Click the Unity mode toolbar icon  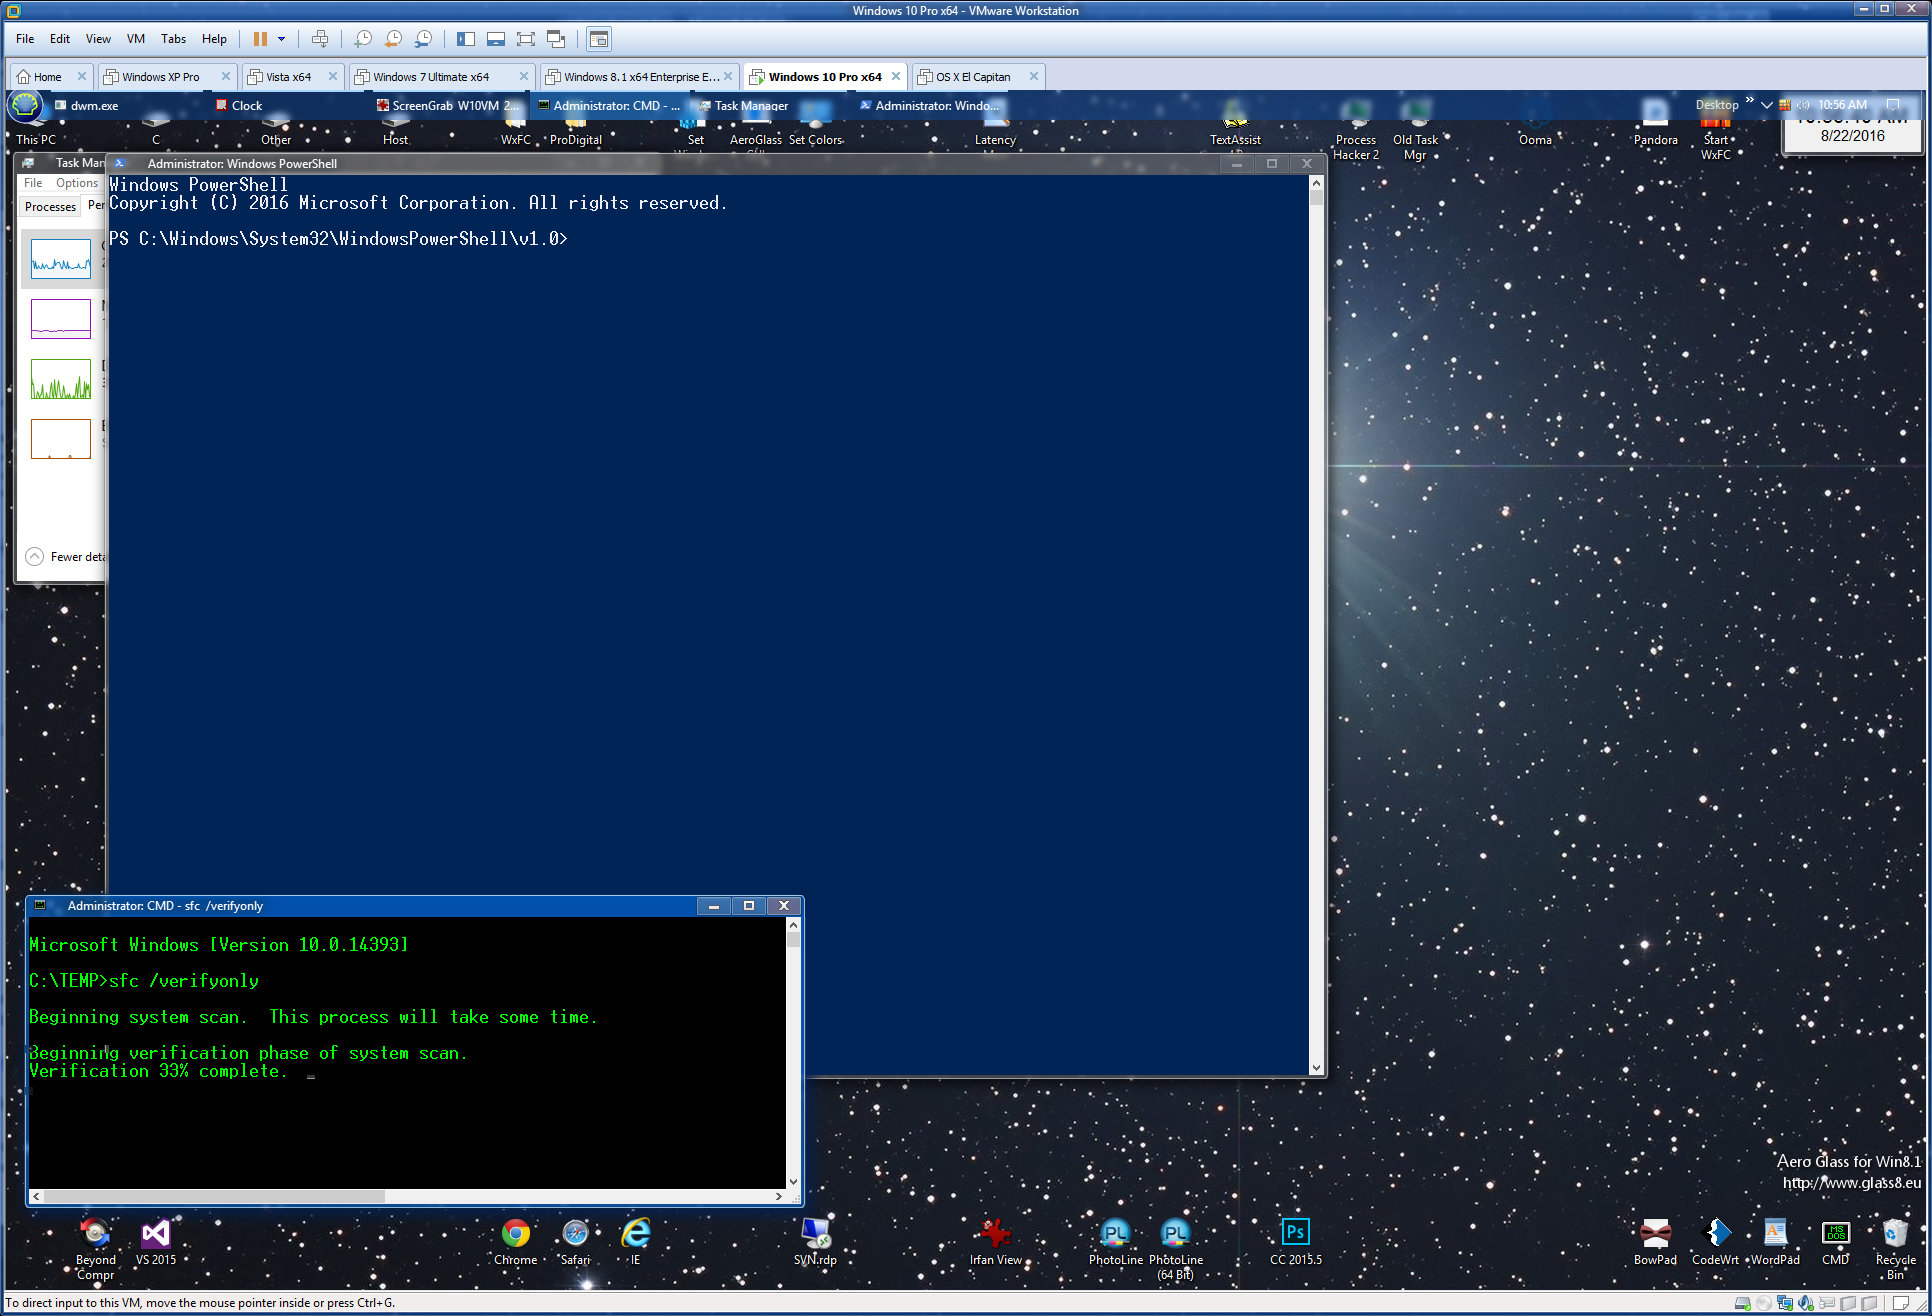click(556, 39)
